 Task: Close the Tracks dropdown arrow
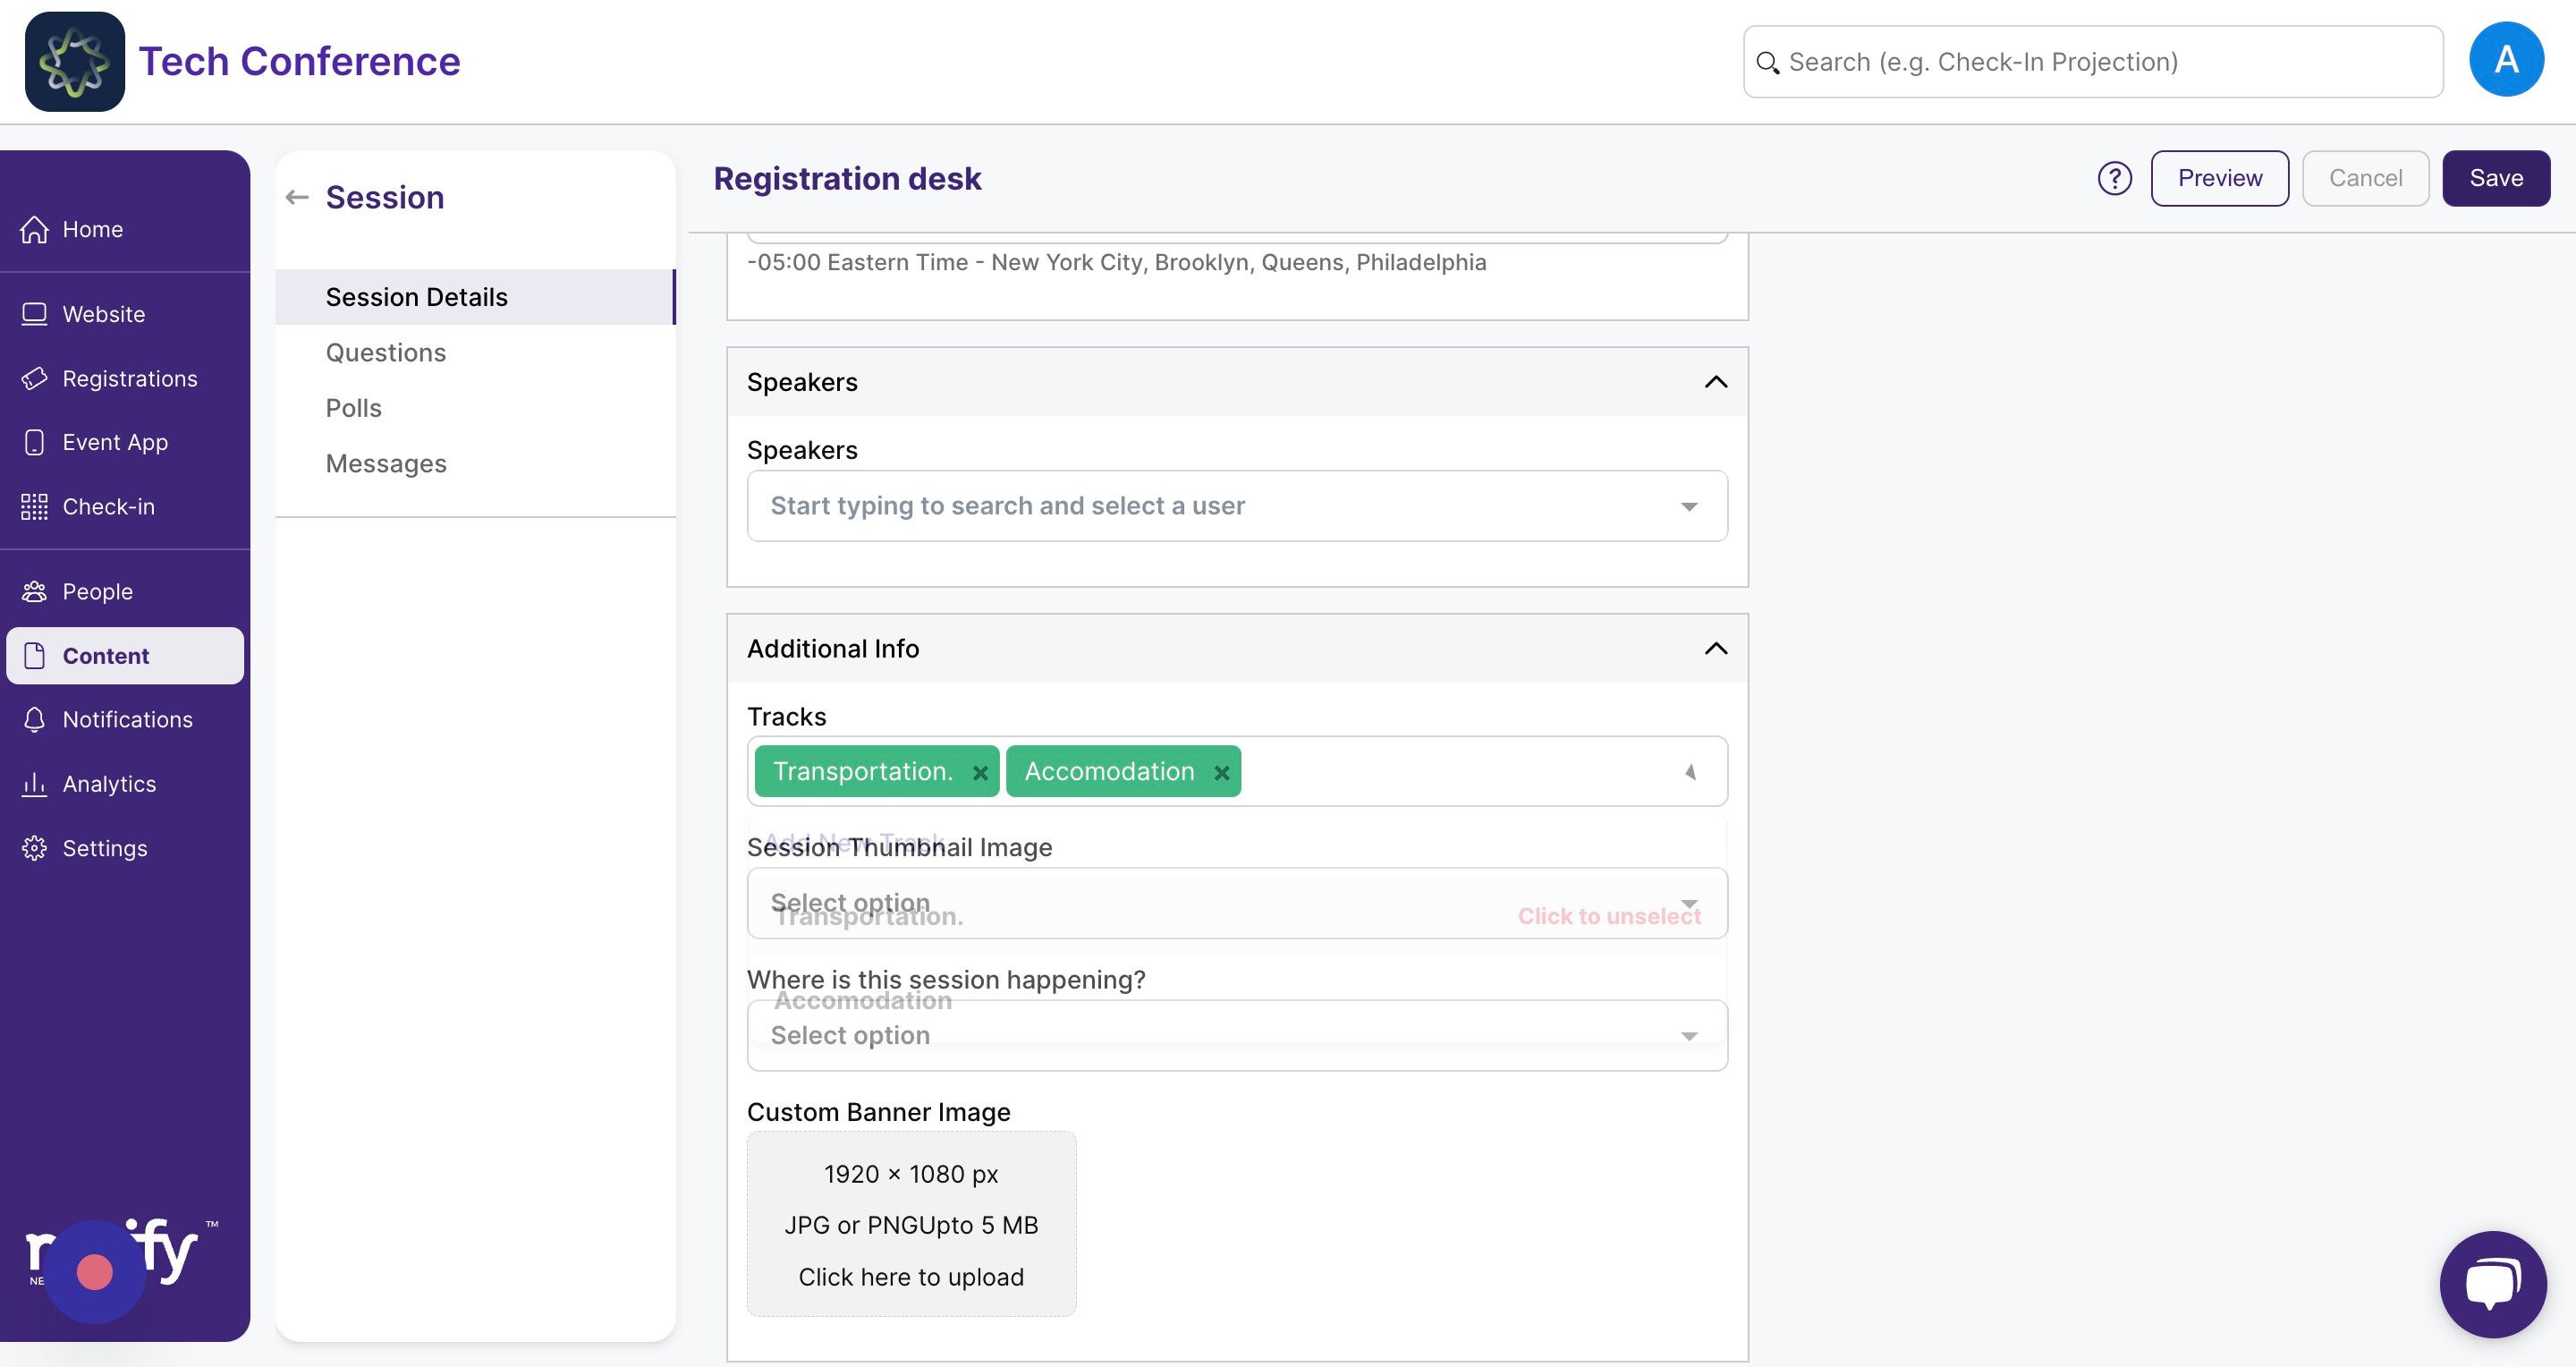[1690, 772]
